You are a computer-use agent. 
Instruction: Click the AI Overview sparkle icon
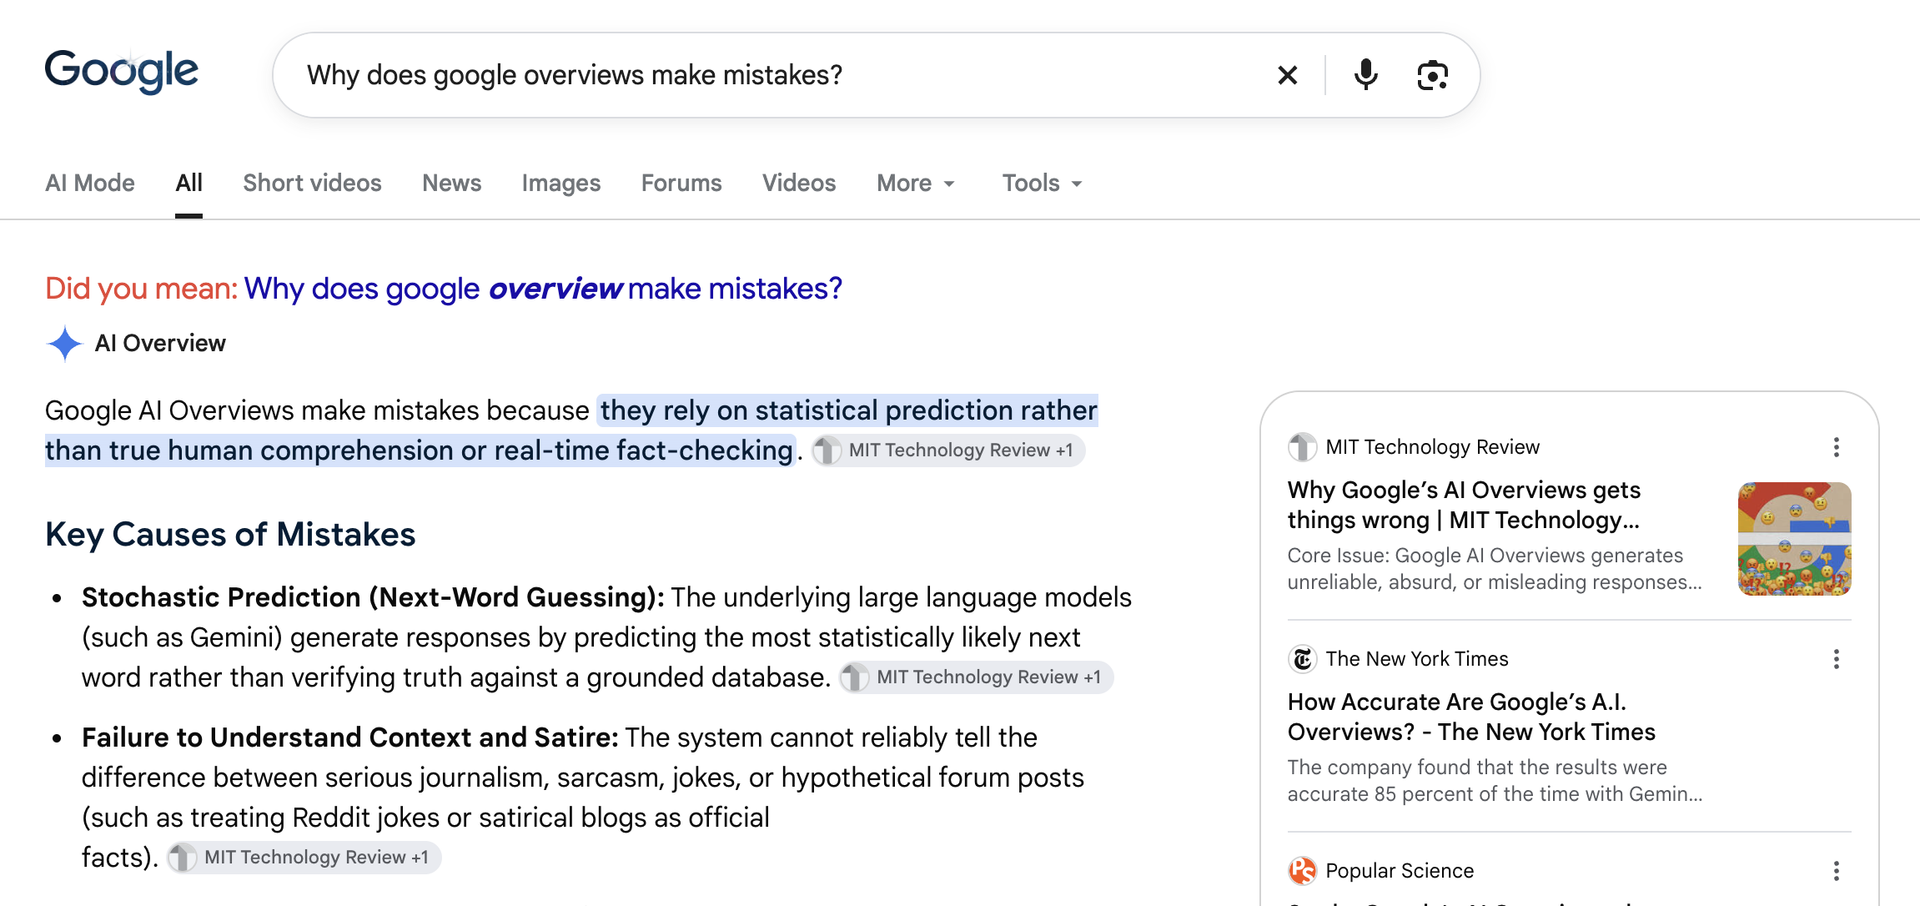[x=64, y=343]
